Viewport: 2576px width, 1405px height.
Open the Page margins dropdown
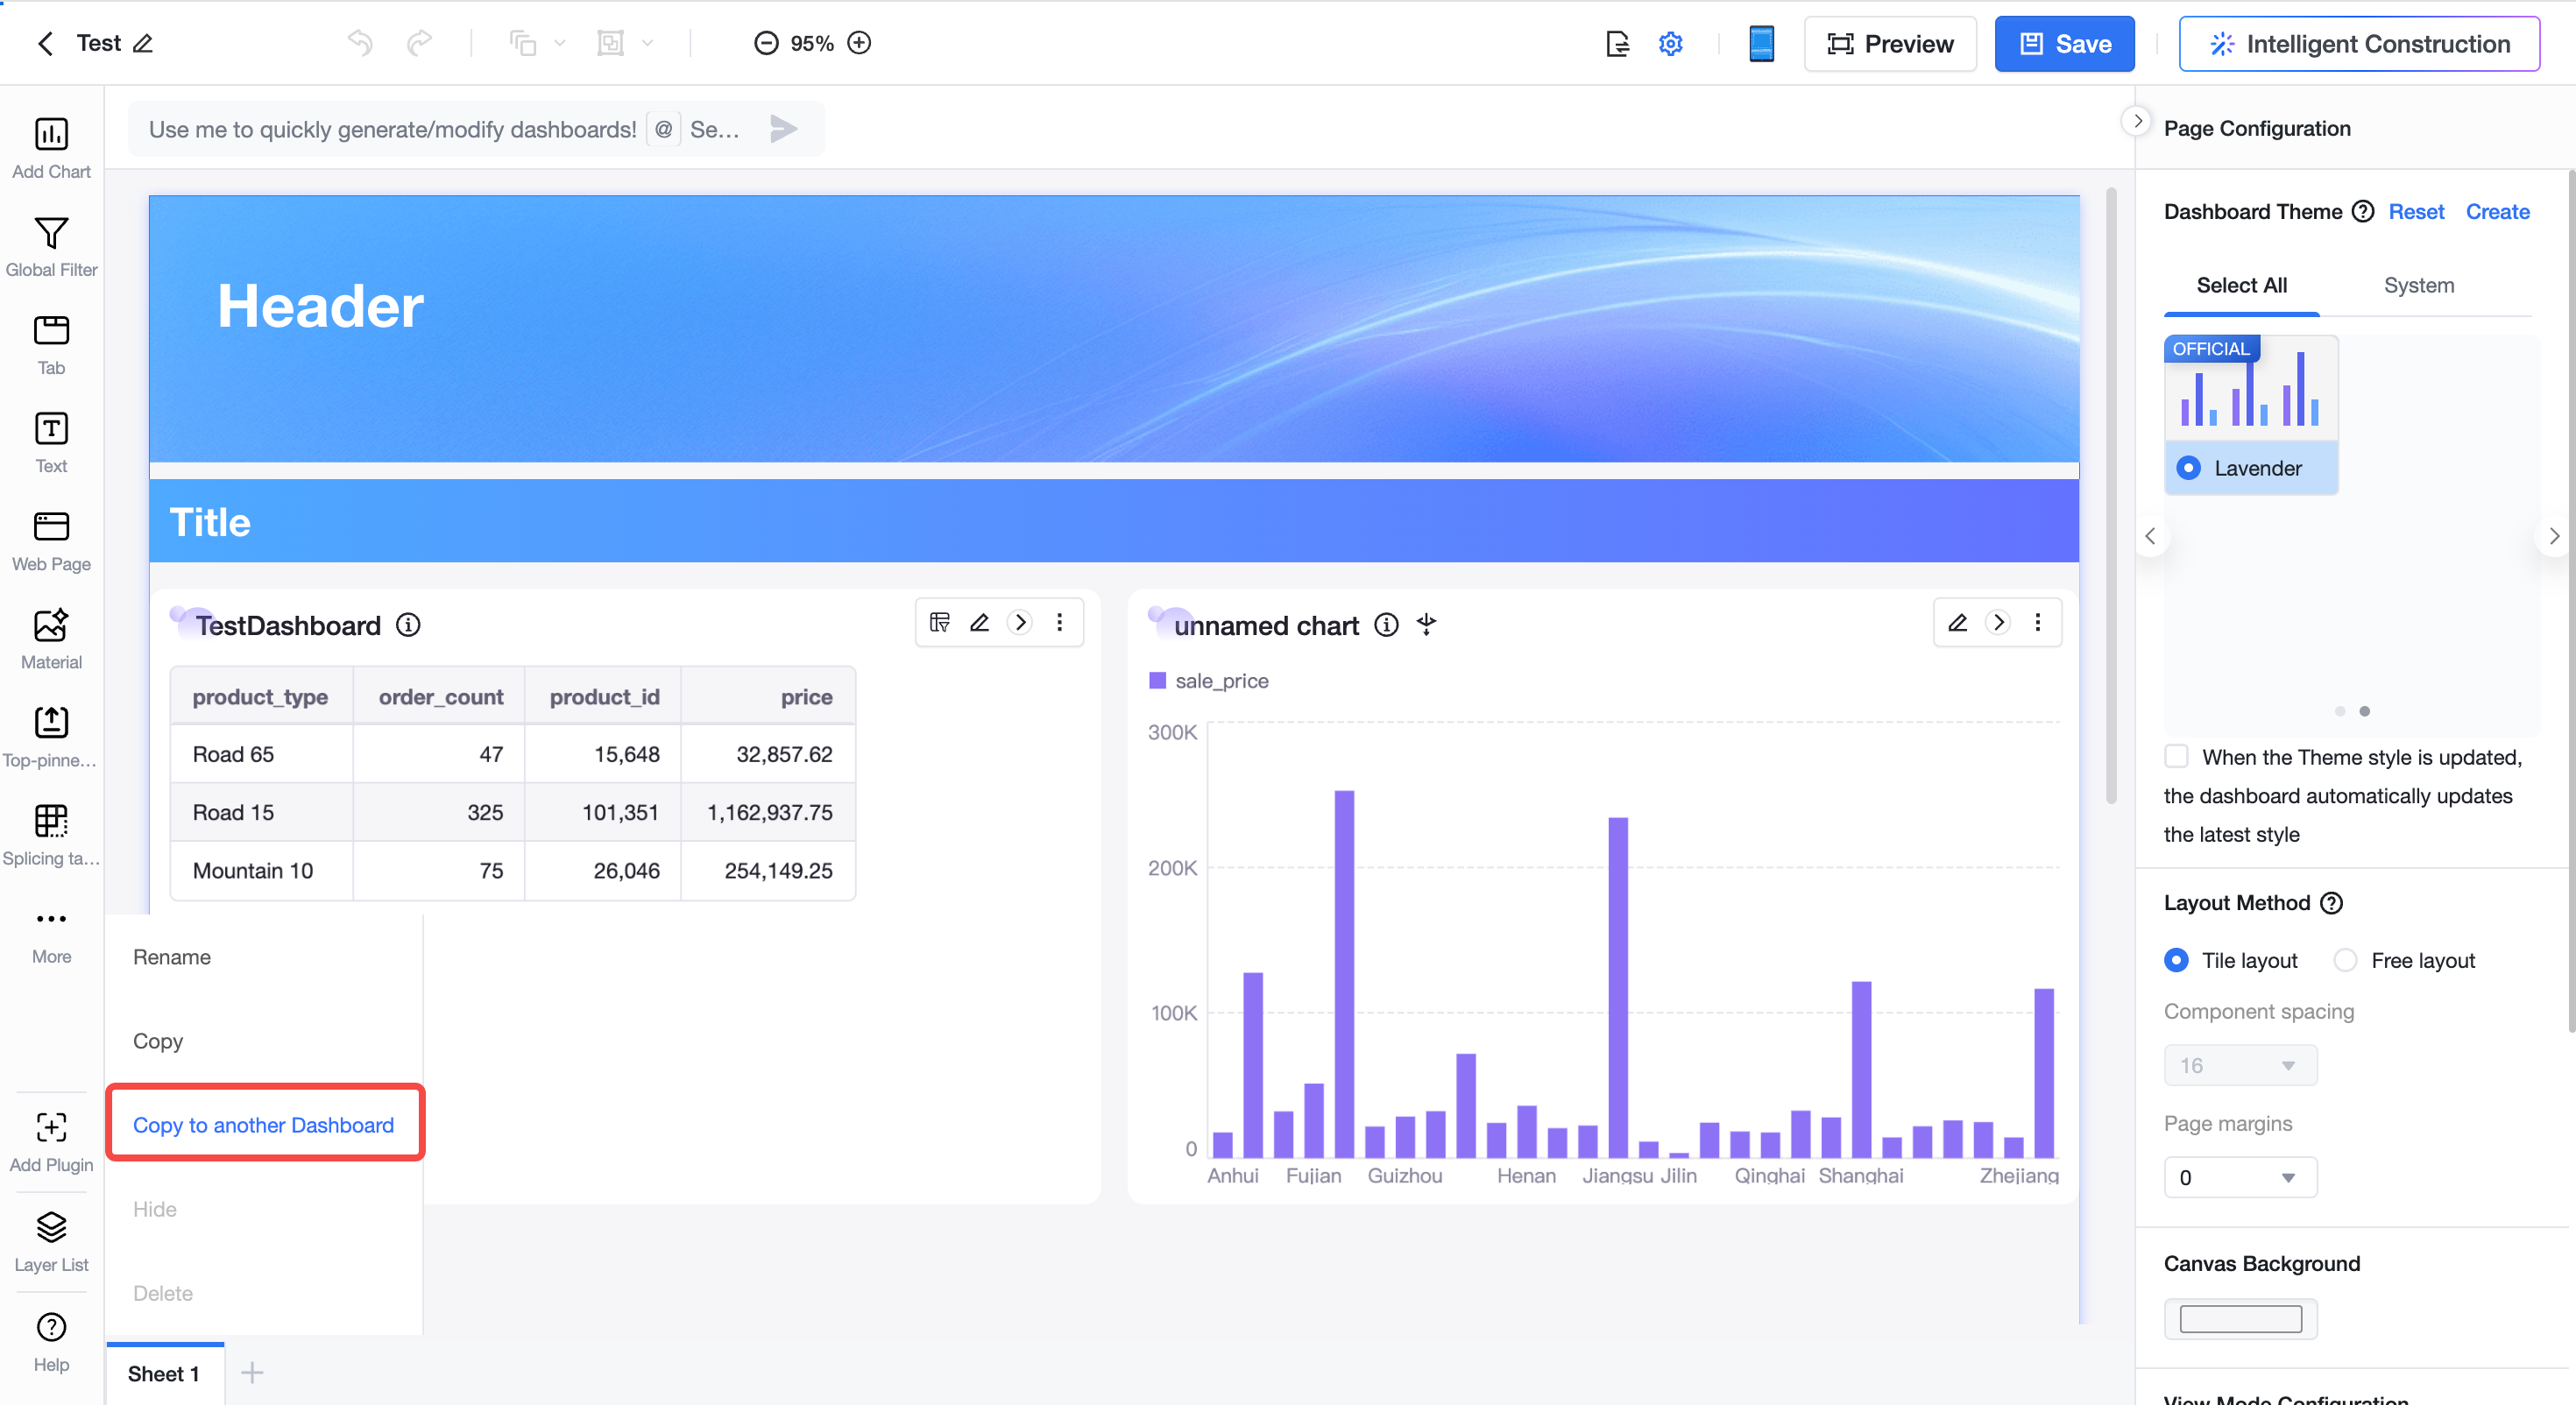point(2240,1177)
